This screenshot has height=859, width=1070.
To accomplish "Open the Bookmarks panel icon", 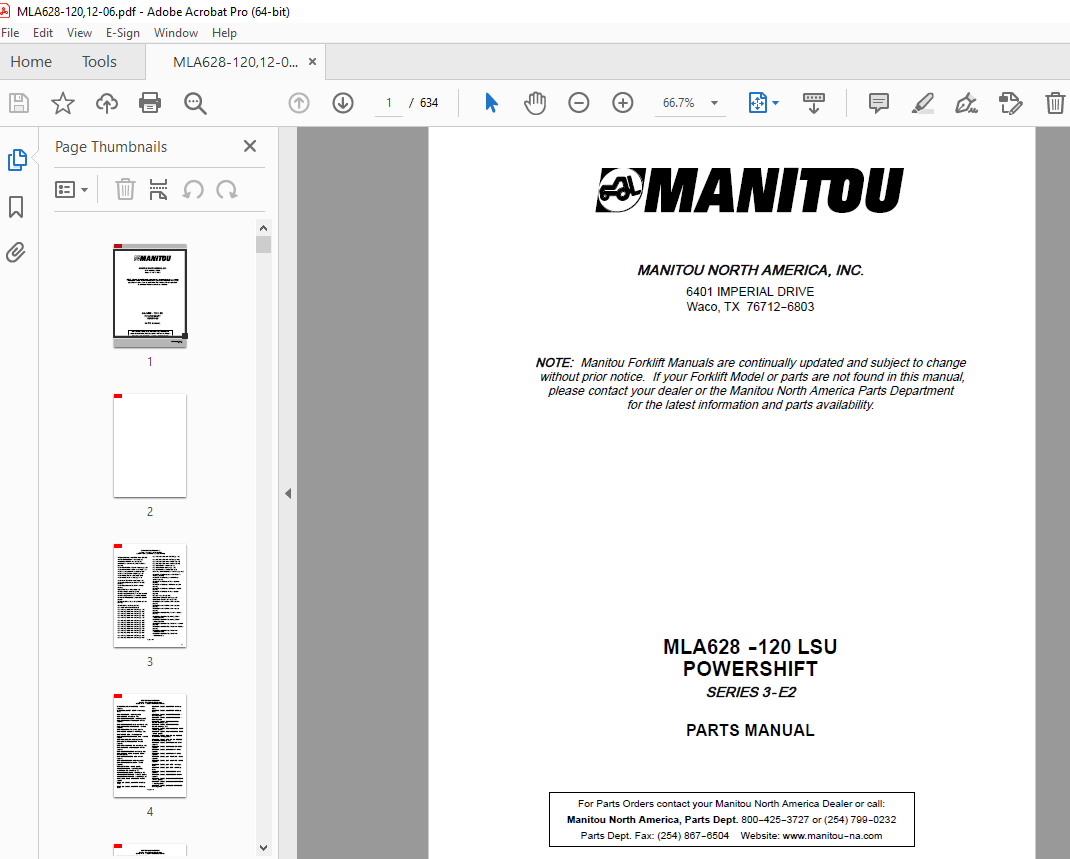I will tap(16, 207).
